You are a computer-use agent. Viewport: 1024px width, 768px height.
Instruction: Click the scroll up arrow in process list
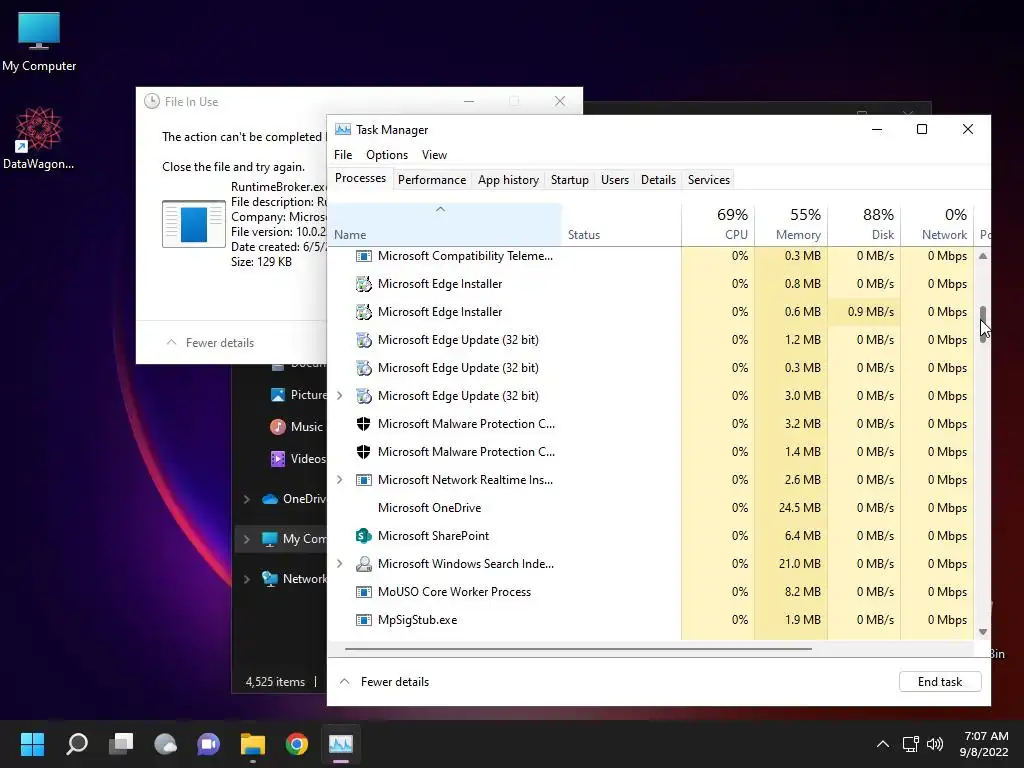983,256
